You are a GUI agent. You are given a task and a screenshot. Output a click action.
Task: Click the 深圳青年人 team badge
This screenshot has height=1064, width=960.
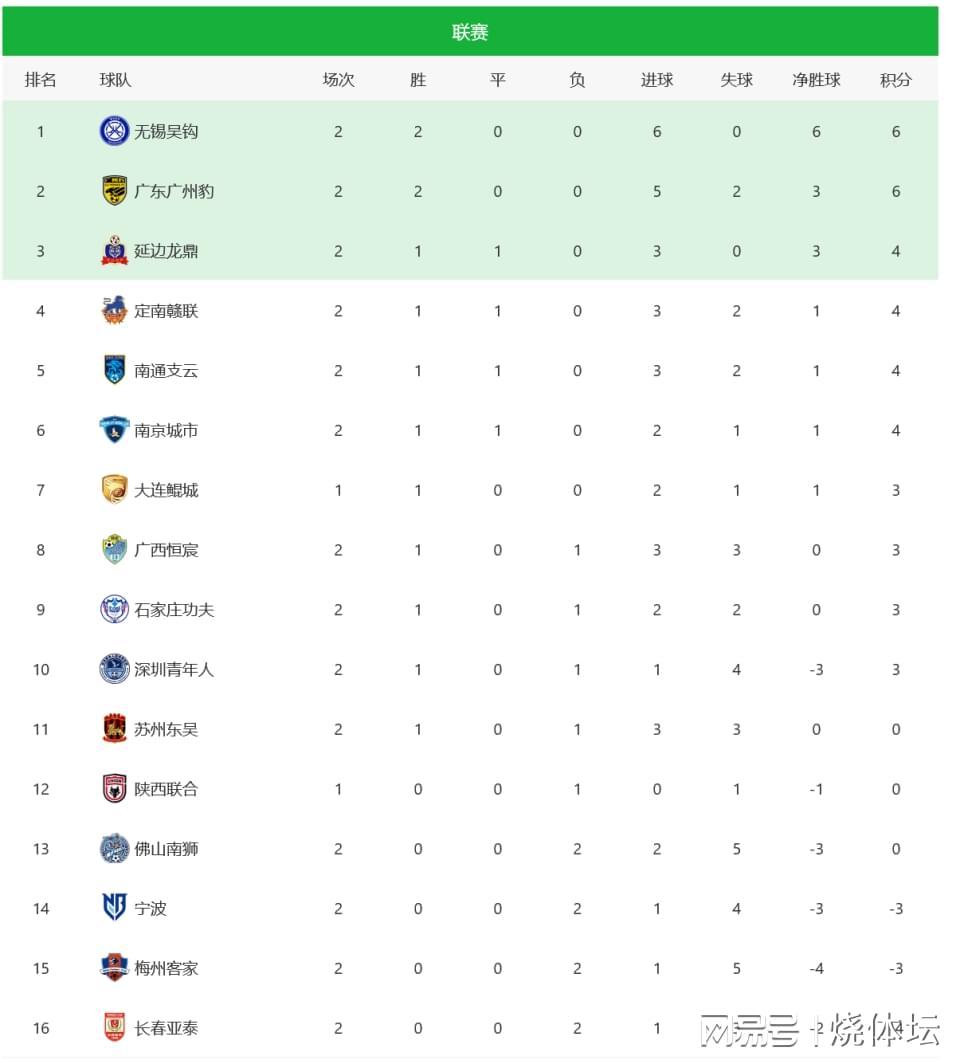click(115, 669)
